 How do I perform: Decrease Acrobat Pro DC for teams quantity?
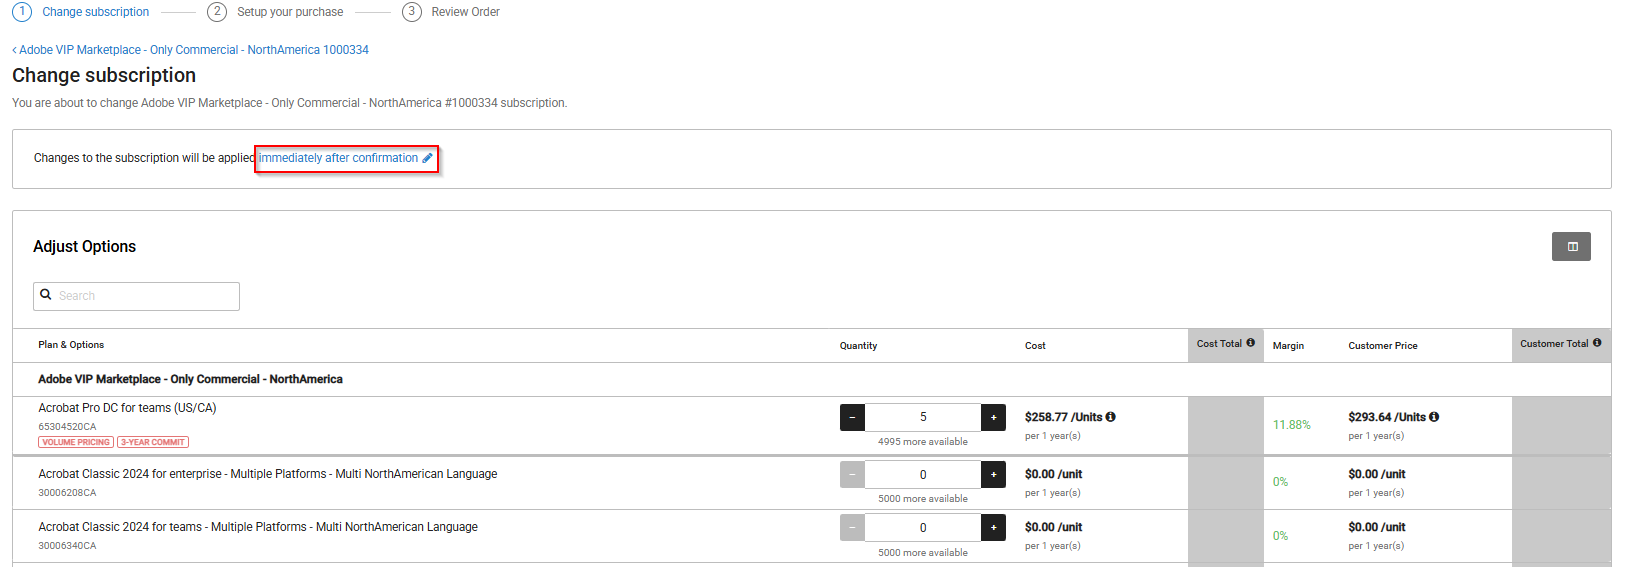(x=852, y=417)
